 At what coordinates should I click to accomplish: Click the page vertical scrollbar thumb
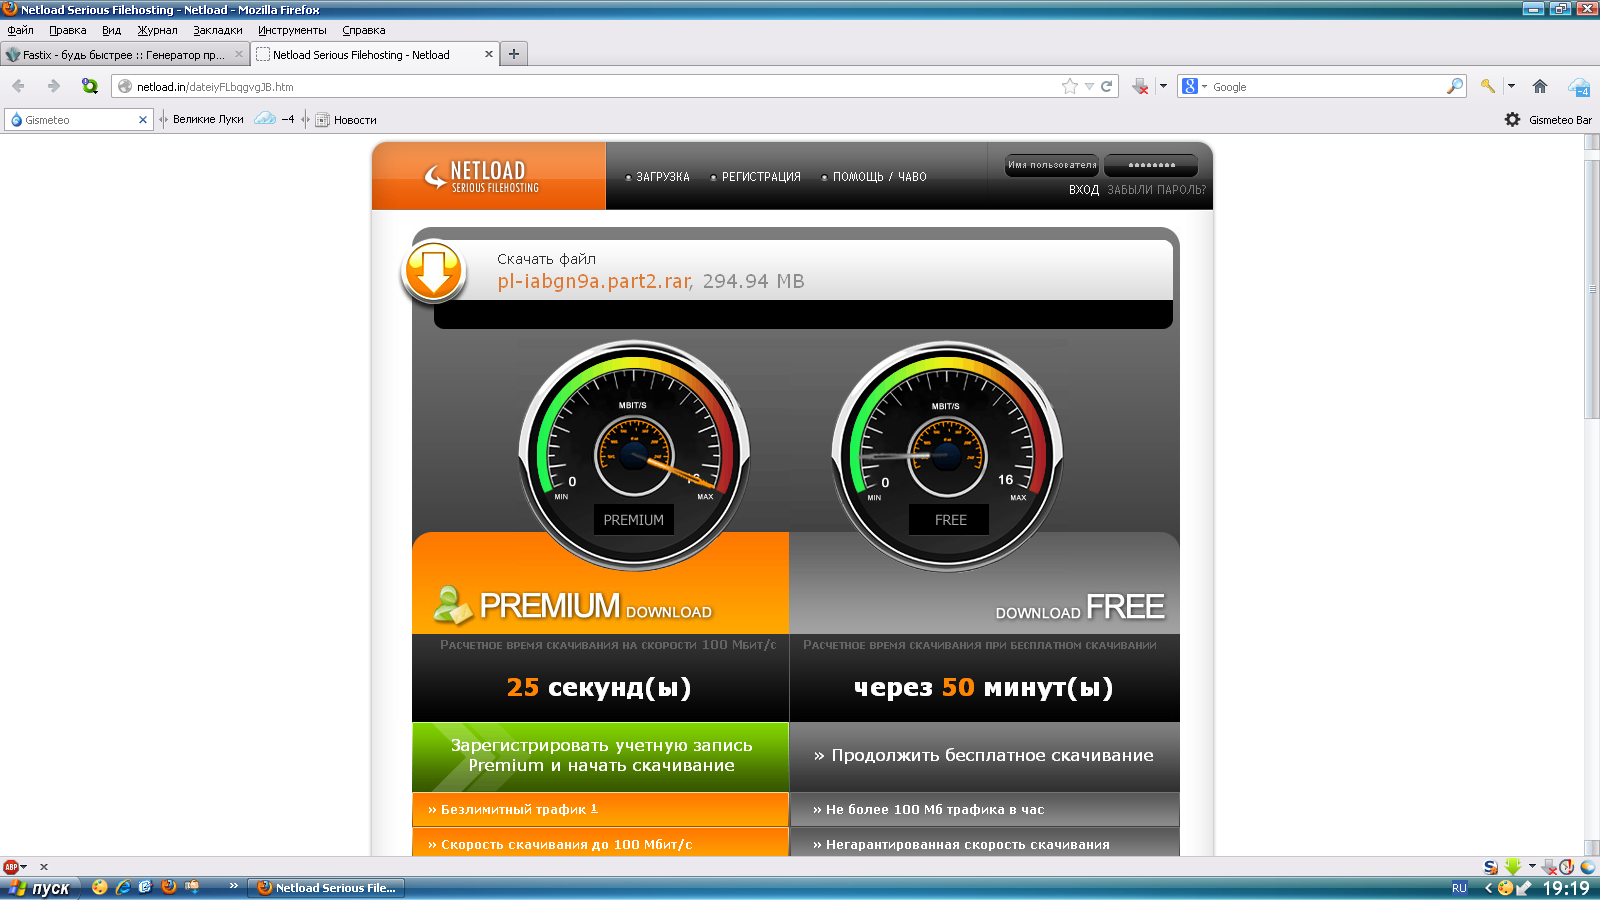(1592, 288)
